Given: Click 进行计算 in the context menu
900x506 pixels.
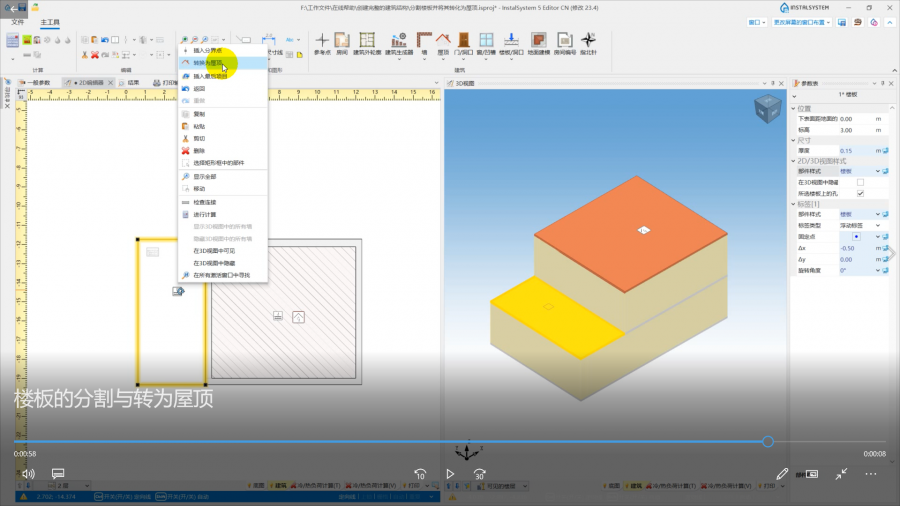Looking at the screenshot, I should (x=205, y=214).
